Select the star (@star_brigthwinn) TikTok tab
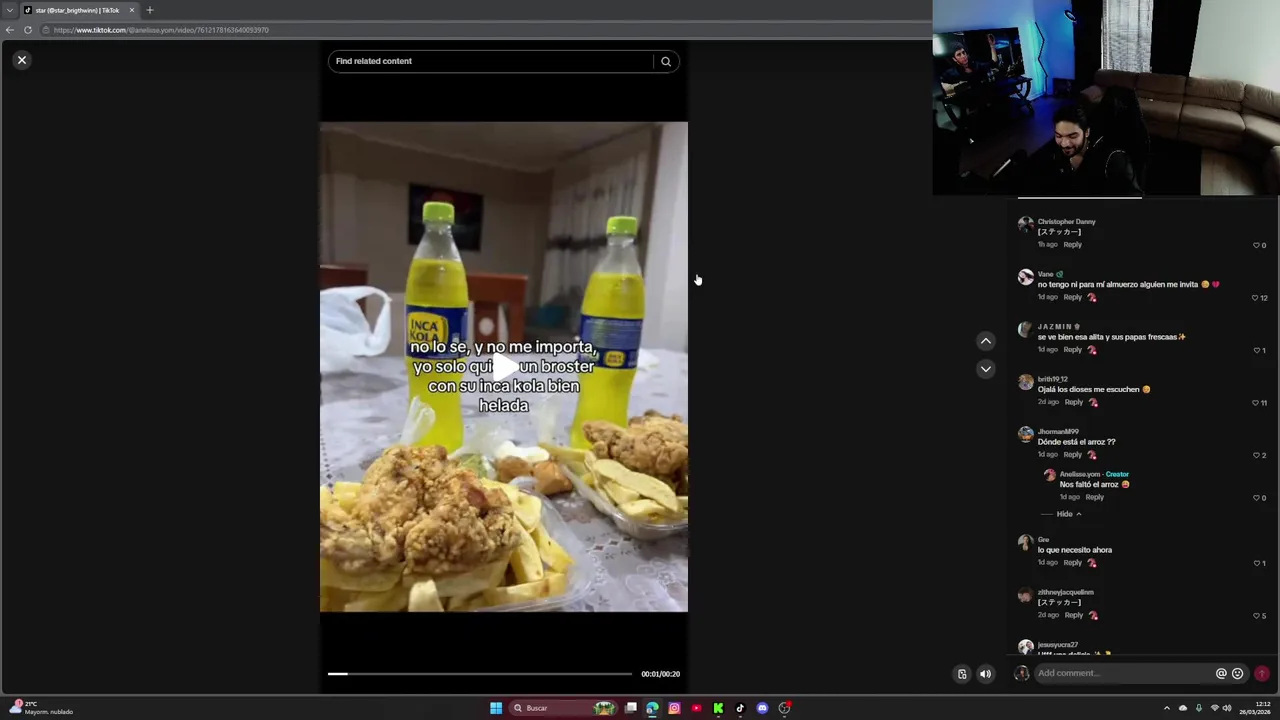Screen dimensions: 1280x720 [x=78, y=10]
